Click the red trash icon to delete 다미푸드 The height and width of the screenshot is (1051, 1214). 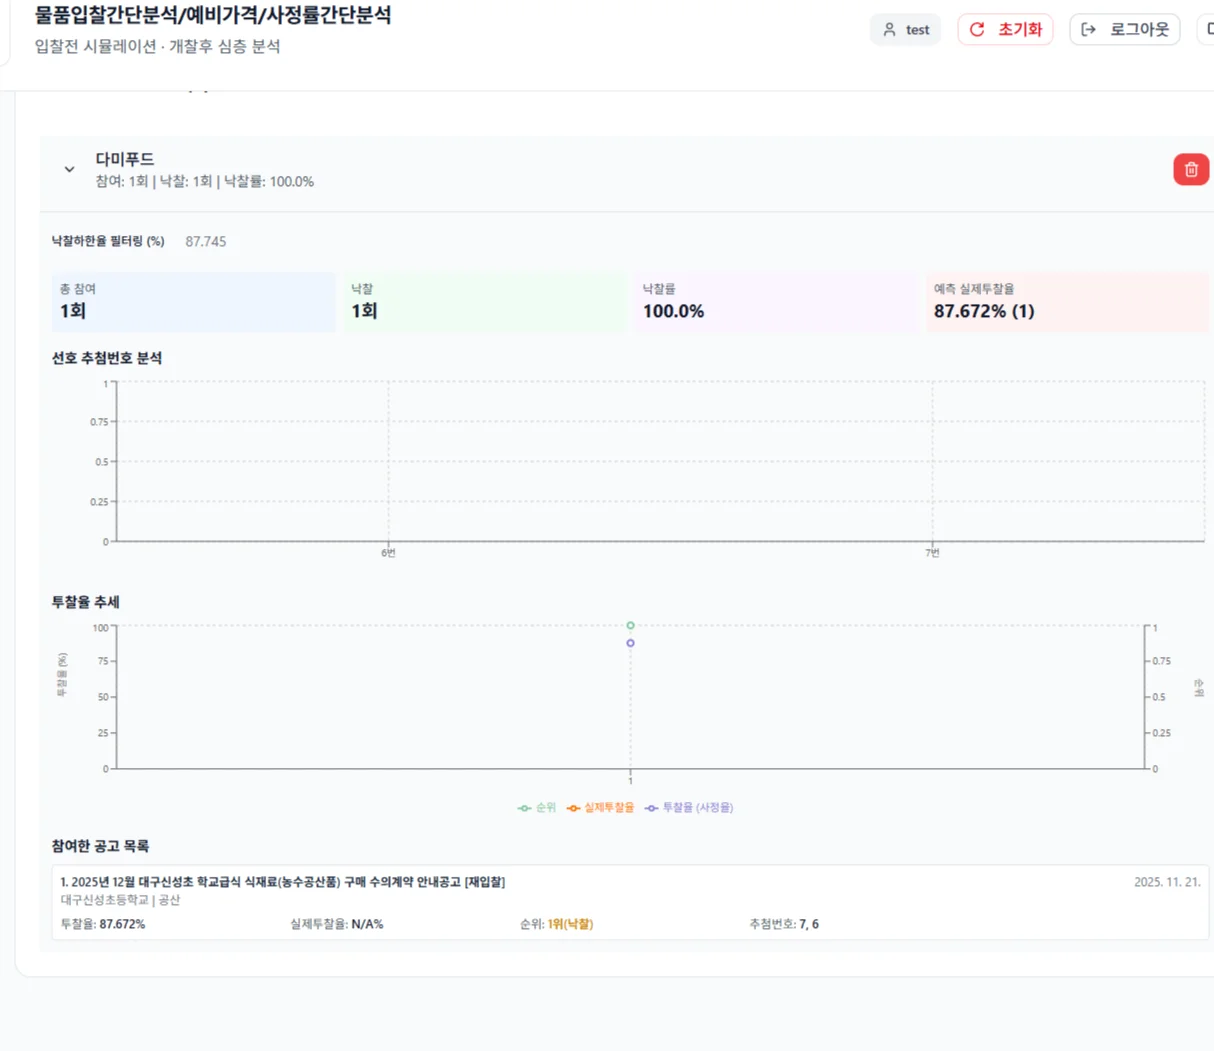pos(1190,169)
